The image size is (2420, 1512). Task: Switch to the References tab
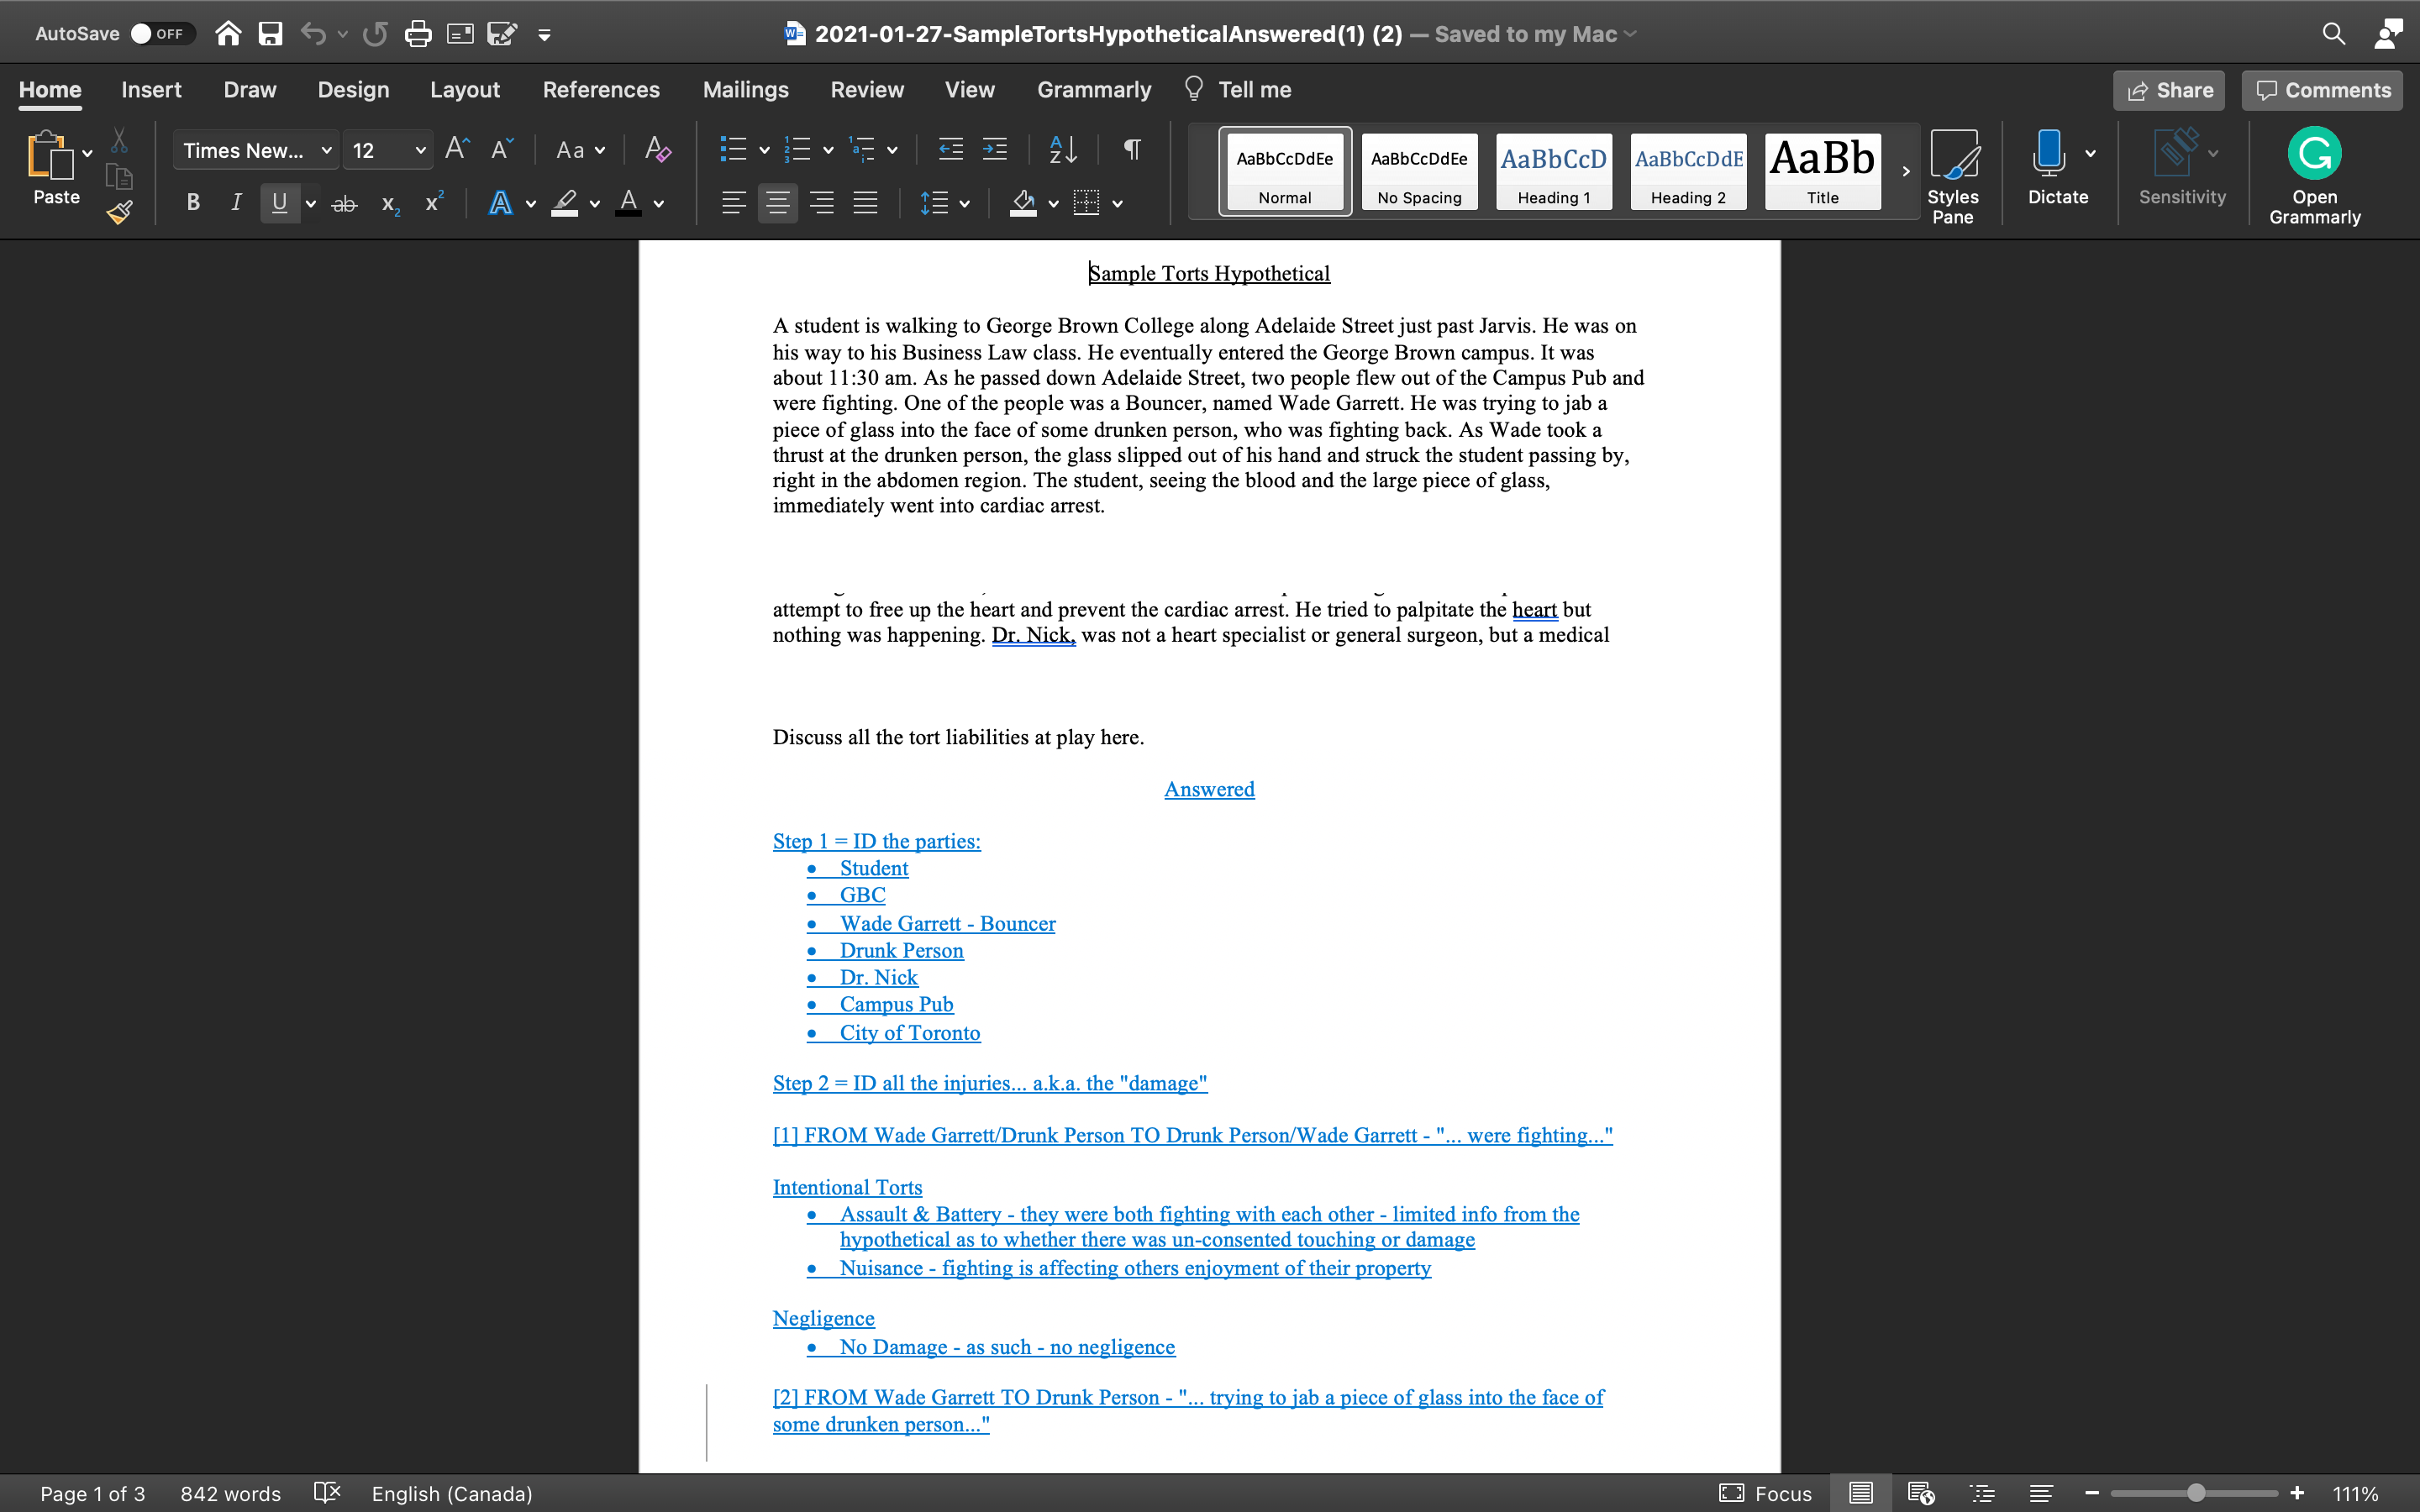[601, 89]
